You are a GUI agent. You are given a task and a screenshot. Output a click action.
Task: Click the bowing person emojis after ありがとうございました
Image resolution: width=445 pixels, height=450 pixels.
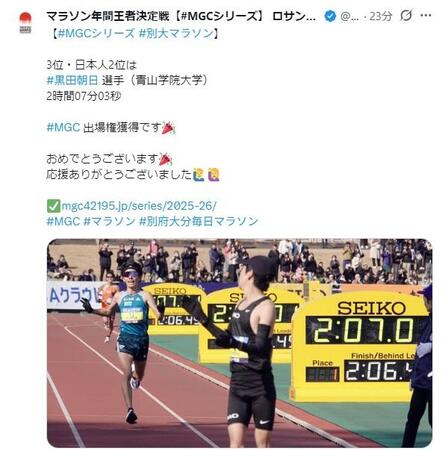pyautogui.click(x=206, y=175)
